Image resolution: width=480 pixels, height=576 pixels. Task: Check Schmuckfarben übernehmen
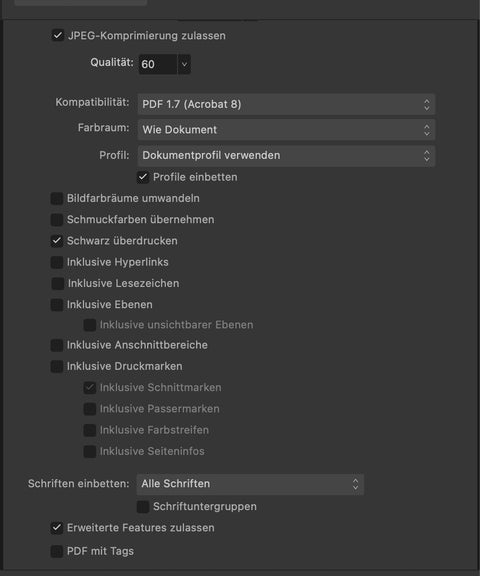click(x=57, y=220)
